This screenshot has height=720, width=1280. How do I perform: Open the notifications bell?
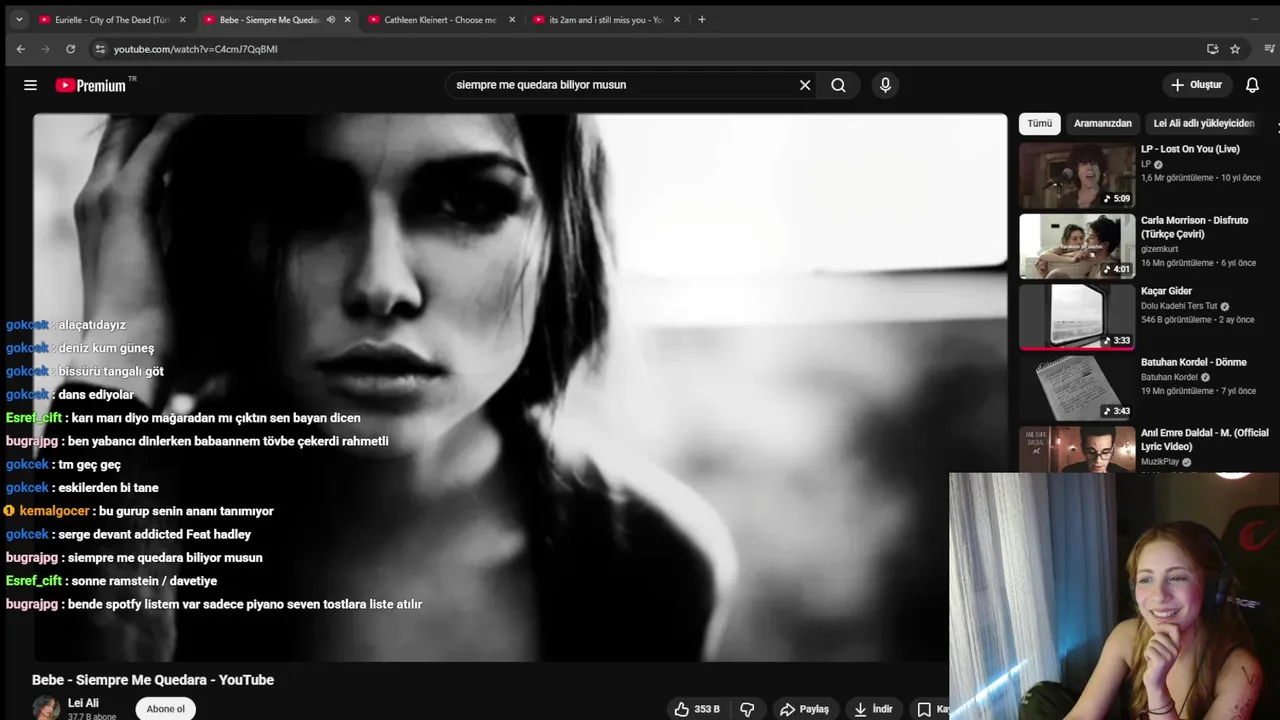coord(1252,85)
